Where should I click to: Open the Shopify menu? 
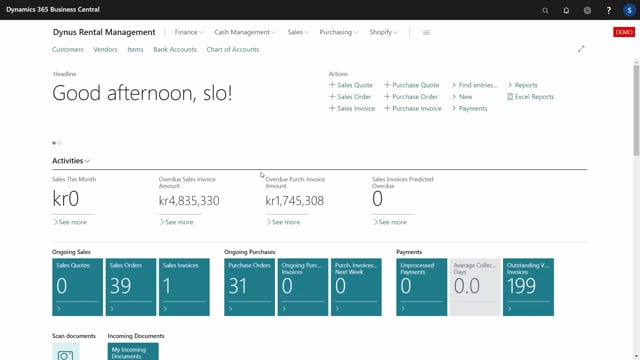(383, 32)
